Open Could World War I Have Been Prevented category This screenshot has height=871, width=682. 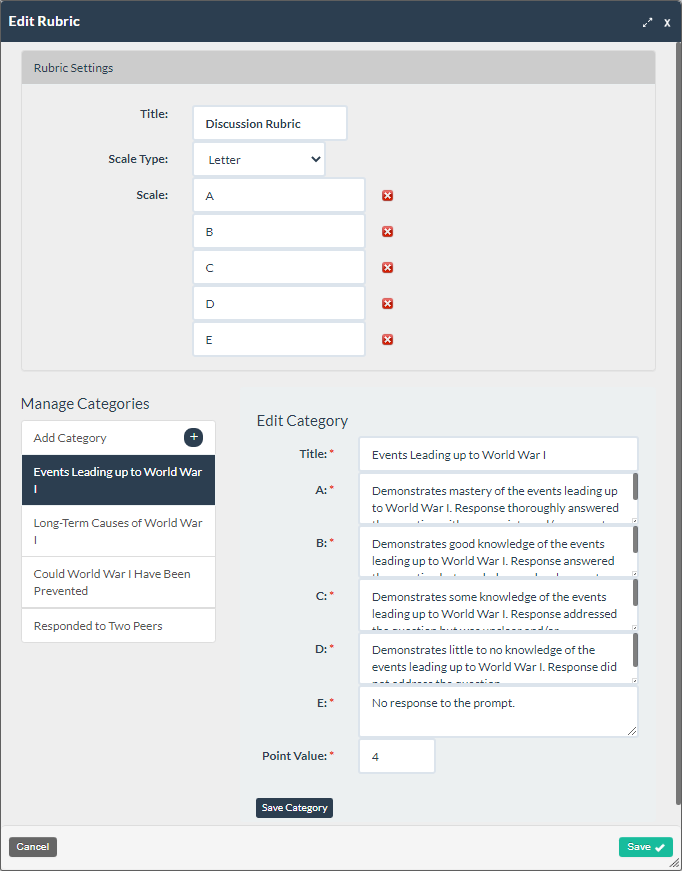click(118, 582)
